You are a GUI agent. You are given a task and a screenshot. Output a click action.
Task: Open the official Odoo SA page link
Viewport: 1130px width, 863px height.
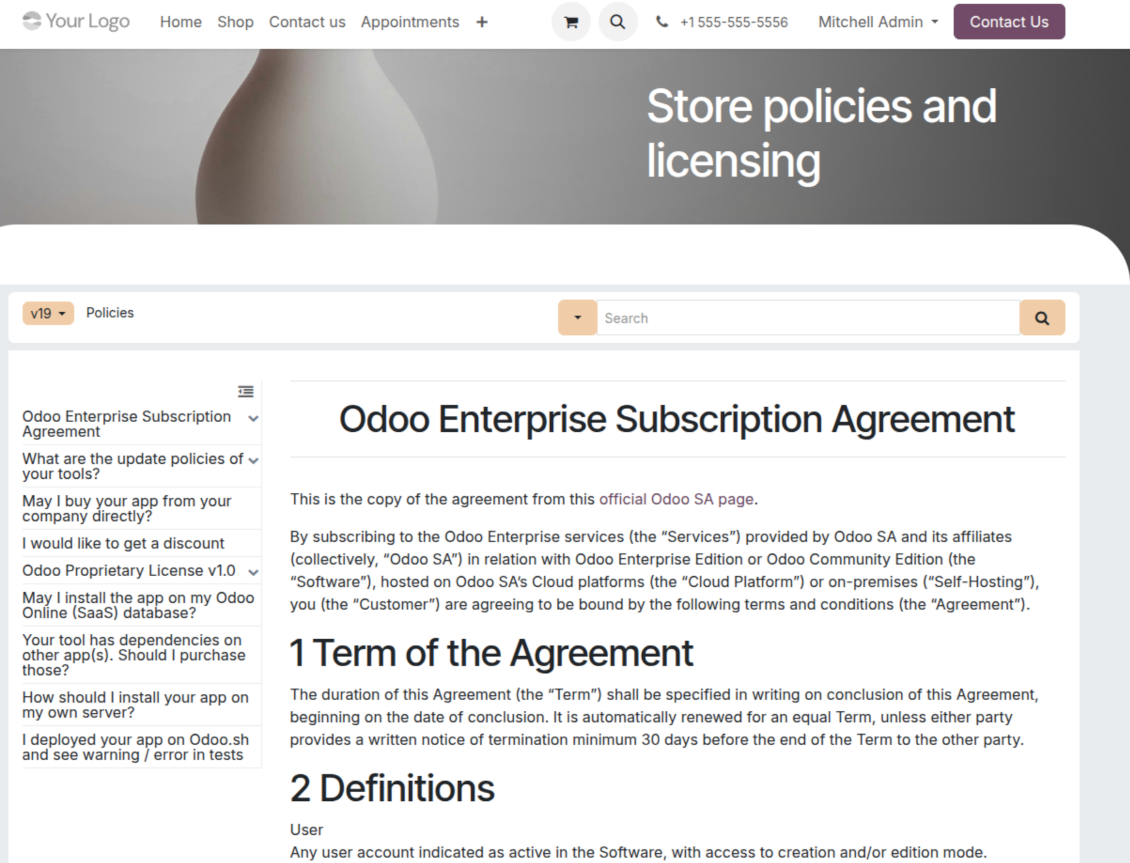(676, 499)
